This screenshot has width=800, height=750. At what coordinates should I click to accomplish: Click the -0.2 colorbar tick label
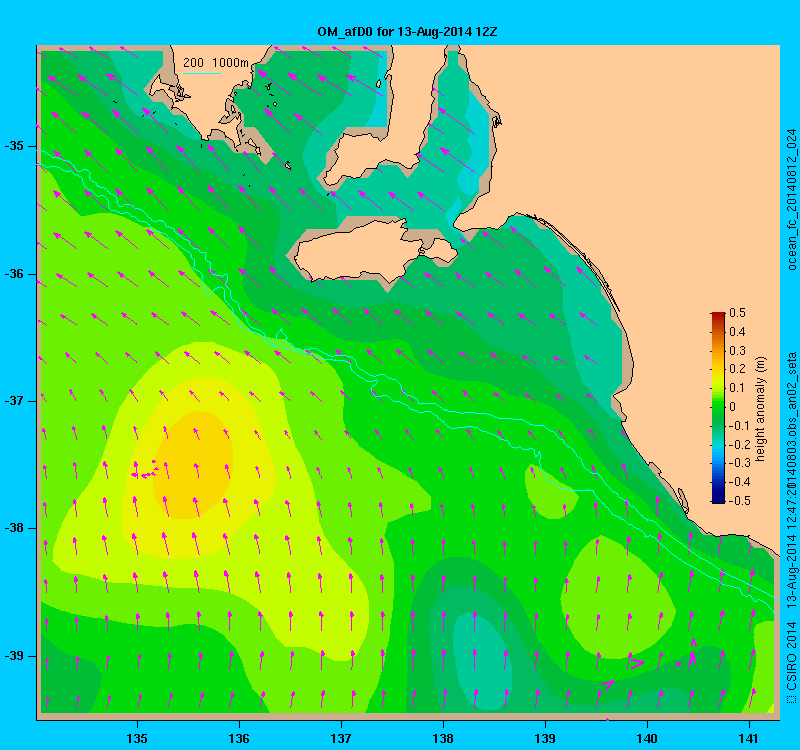click(x=739, y=444)
